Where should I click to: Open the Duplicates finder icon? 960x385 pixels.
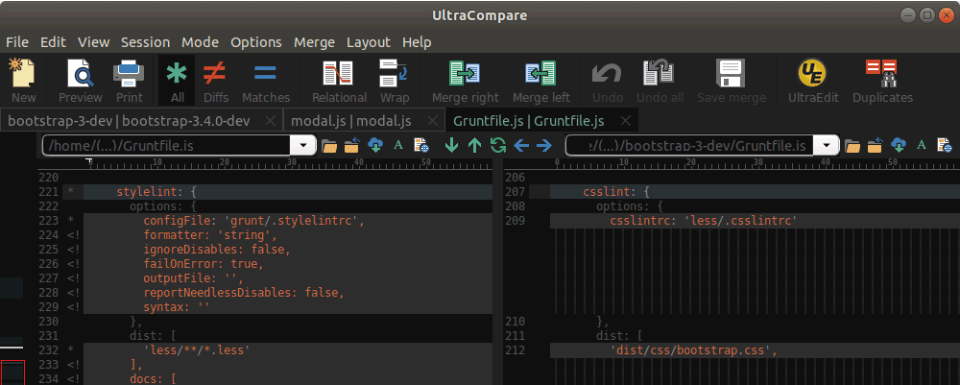pos(882,80)
